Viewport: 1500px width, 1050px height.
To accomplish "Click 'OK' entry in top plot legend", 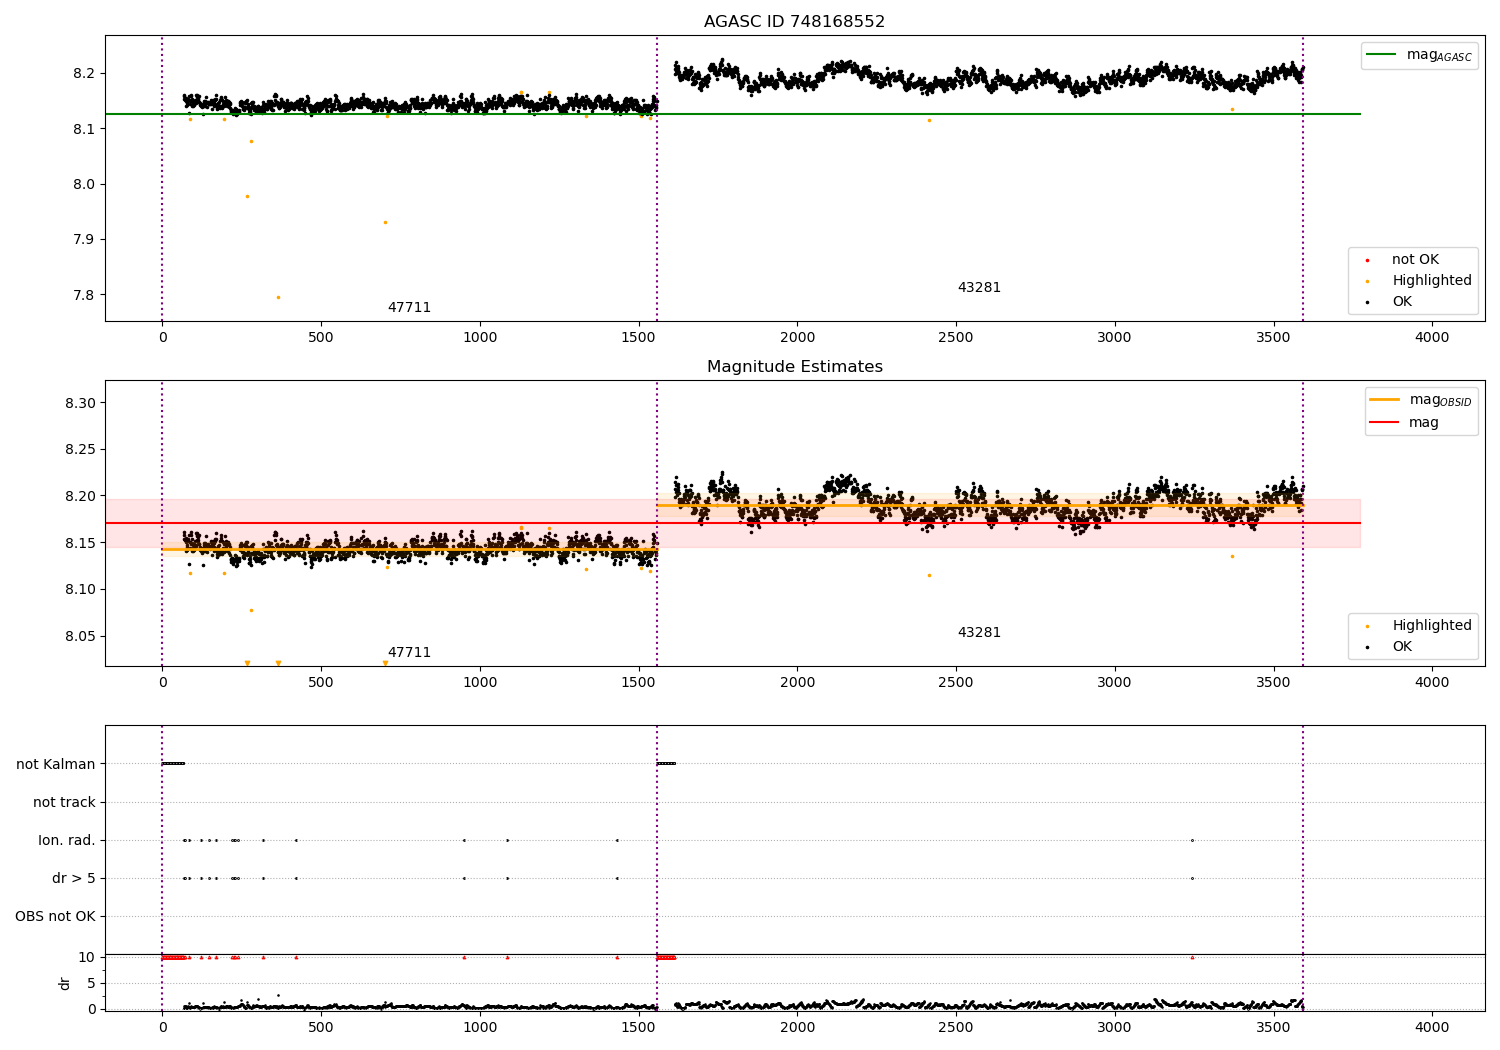I will pyautogui.click(x=1402, y=302).
